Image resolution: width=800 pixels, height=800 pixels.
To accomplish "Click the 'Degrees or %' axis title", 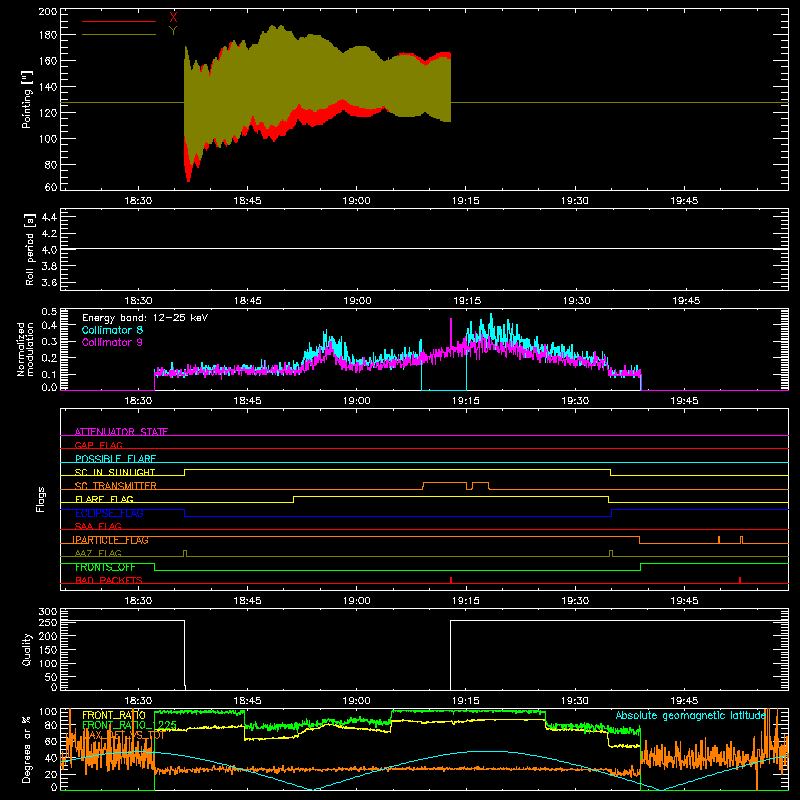I will click(27, 749).
